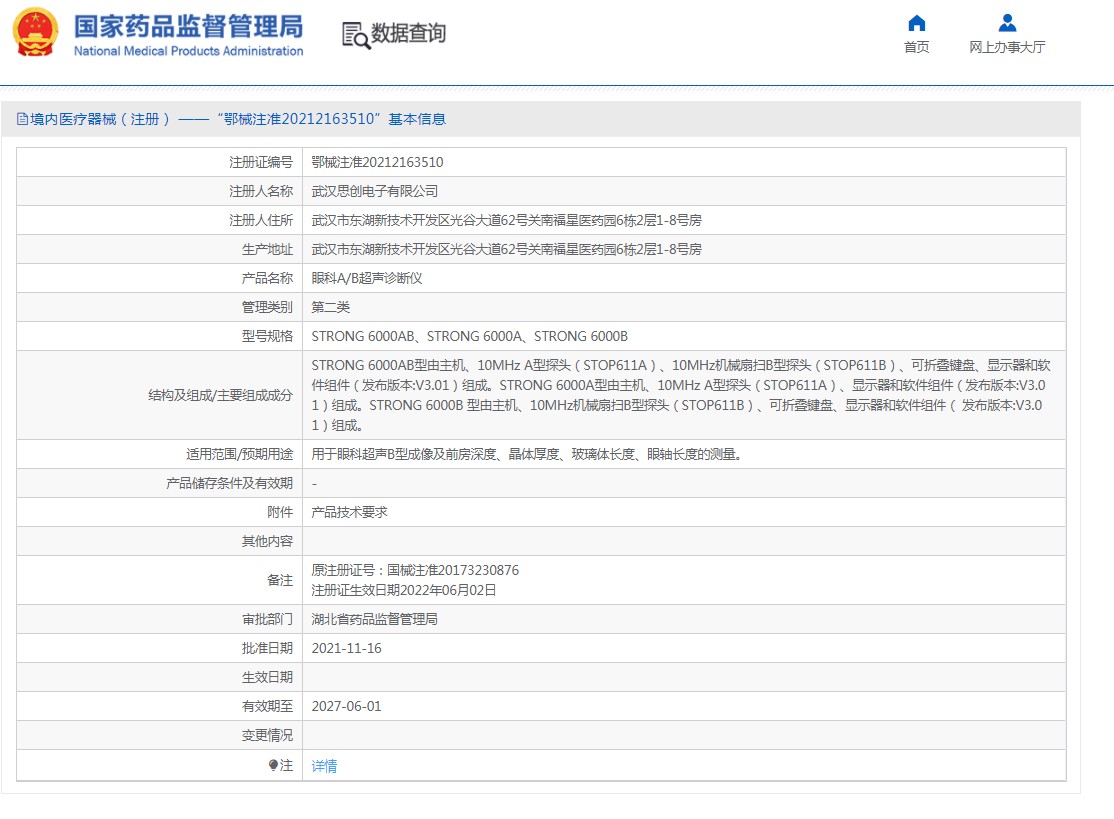Click the 批准日期 row label
This screenshot has height=819, width=1114.
tap(267, 649)
